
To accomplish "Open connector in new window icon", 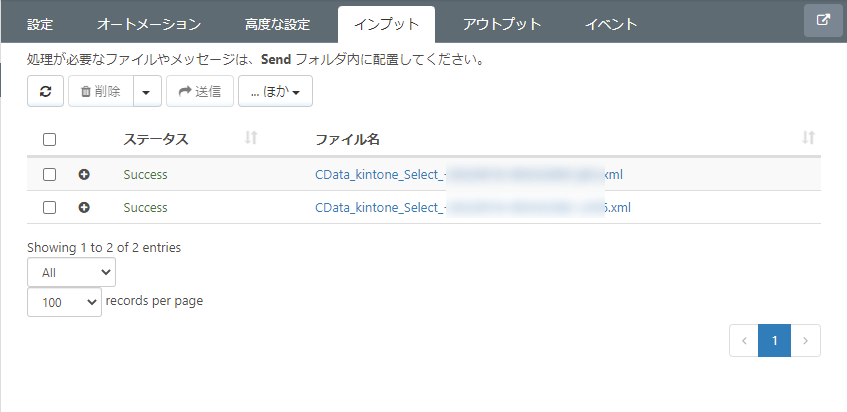I will [x=823, y=21].
